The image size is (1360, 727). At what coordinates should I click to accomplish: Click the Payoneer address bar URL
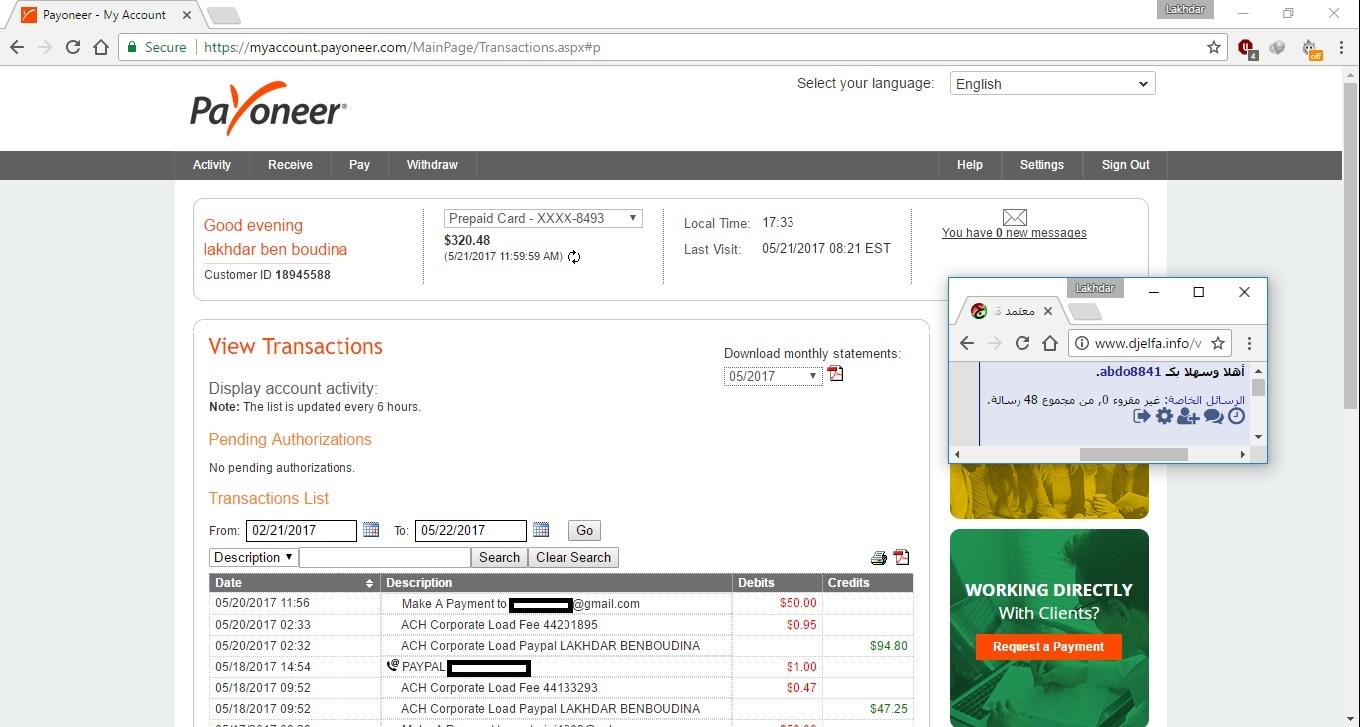(x=402, y=47)
